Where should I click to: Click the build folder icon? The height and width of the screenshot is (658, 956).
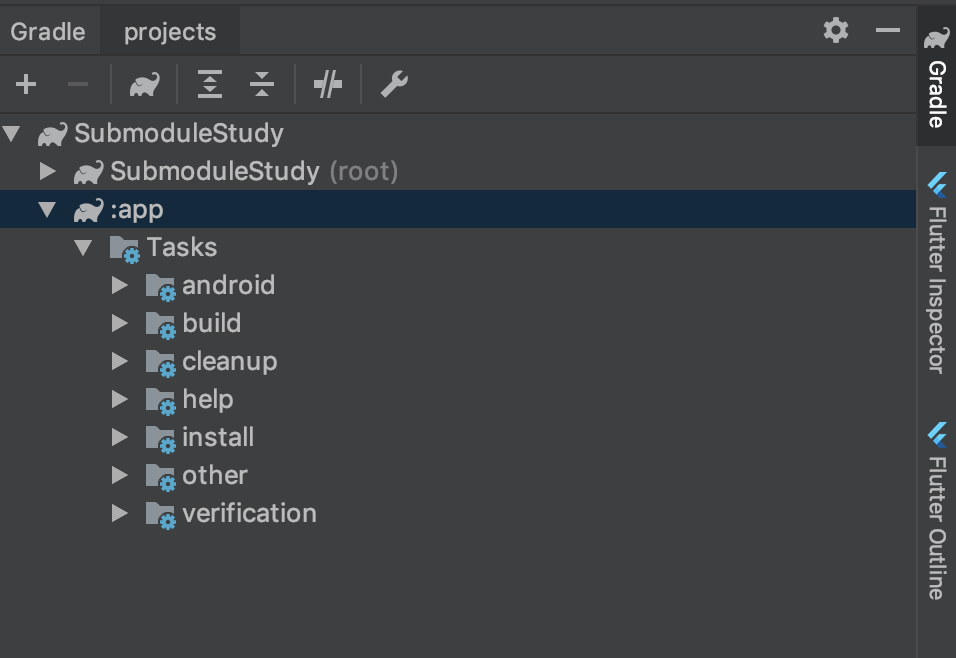161,325
